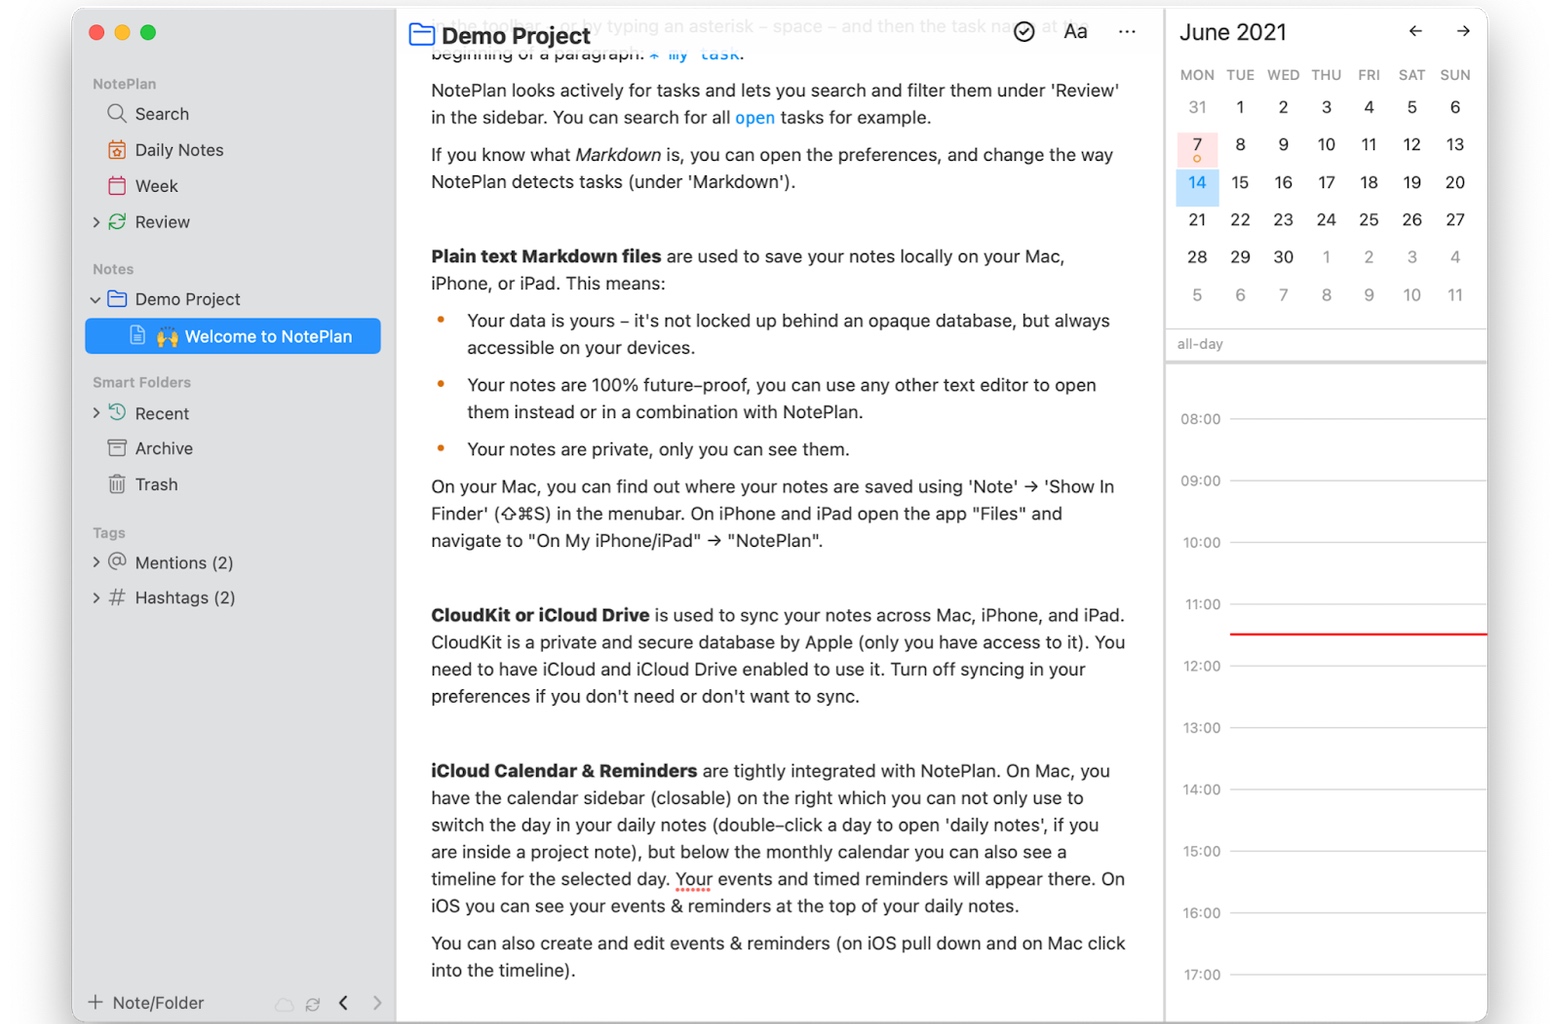
Task: Expand the Mentions (2) tag list
Action: pos(96,562)
